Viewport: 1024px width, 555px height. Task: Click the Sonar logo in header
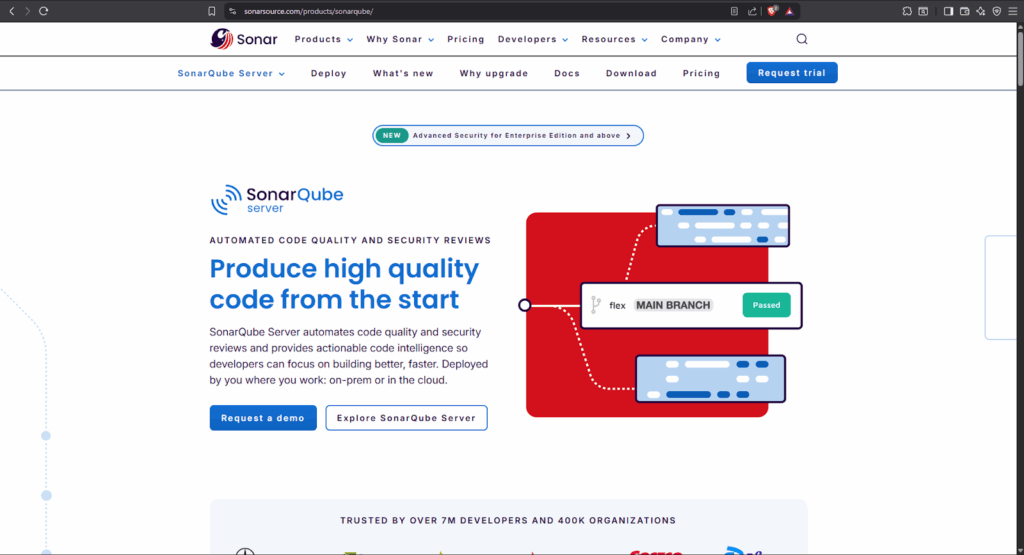pyautogui.click(x=244, y=39)
